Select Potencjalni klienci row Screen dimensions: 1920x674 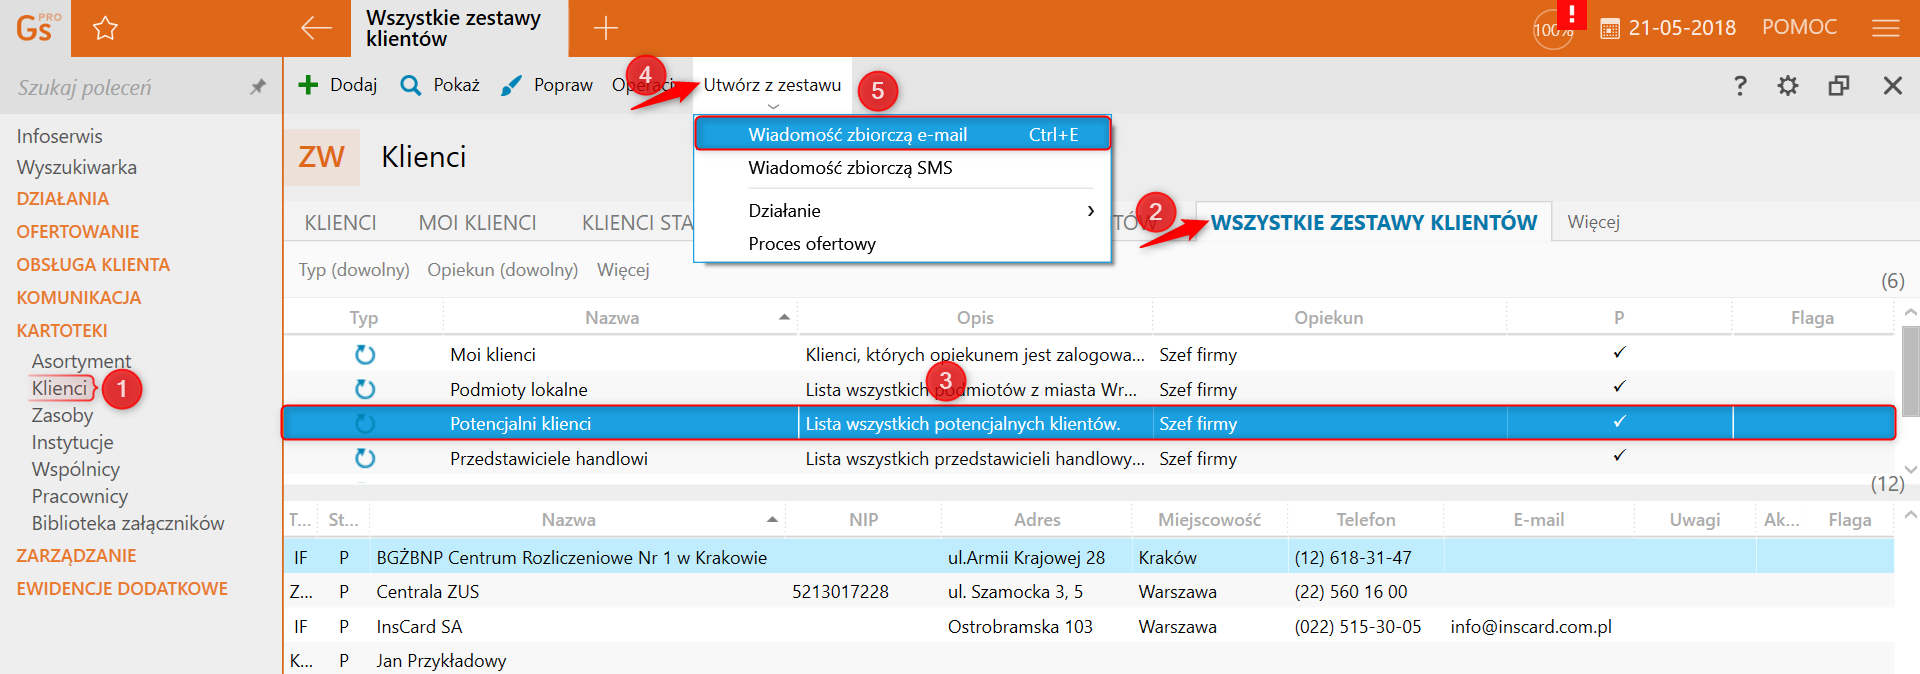click(x=1088, y=423)
